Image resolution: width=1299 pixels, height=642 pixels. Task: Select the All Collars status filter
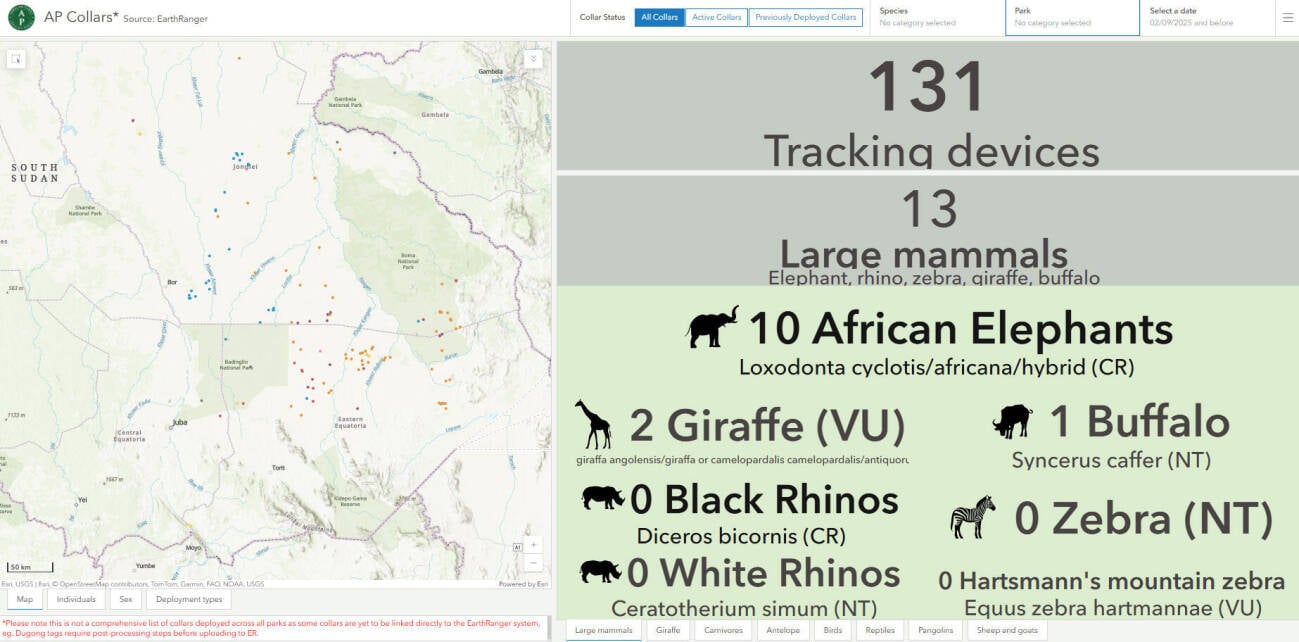pos(659,18)
